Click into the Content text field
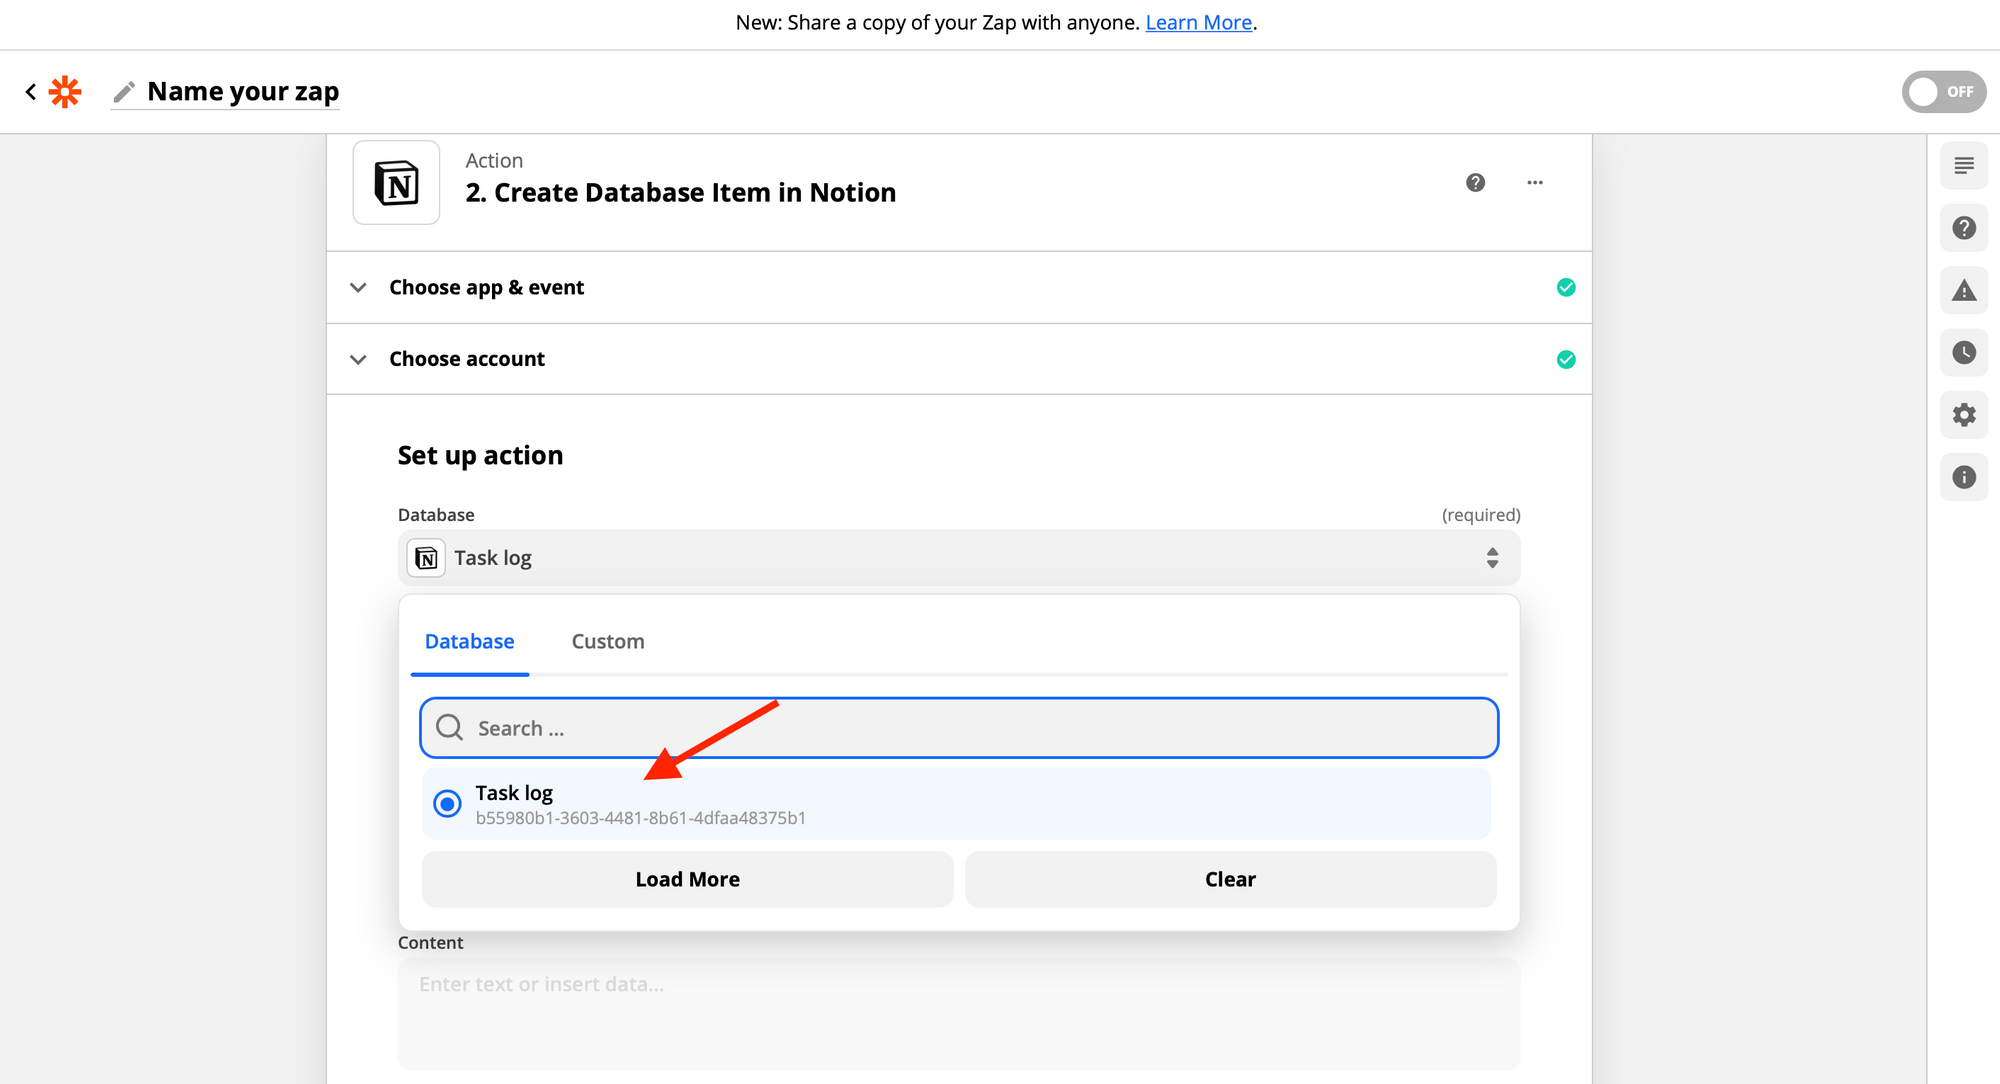The image size is (2000, 1084). (959, 1014)
